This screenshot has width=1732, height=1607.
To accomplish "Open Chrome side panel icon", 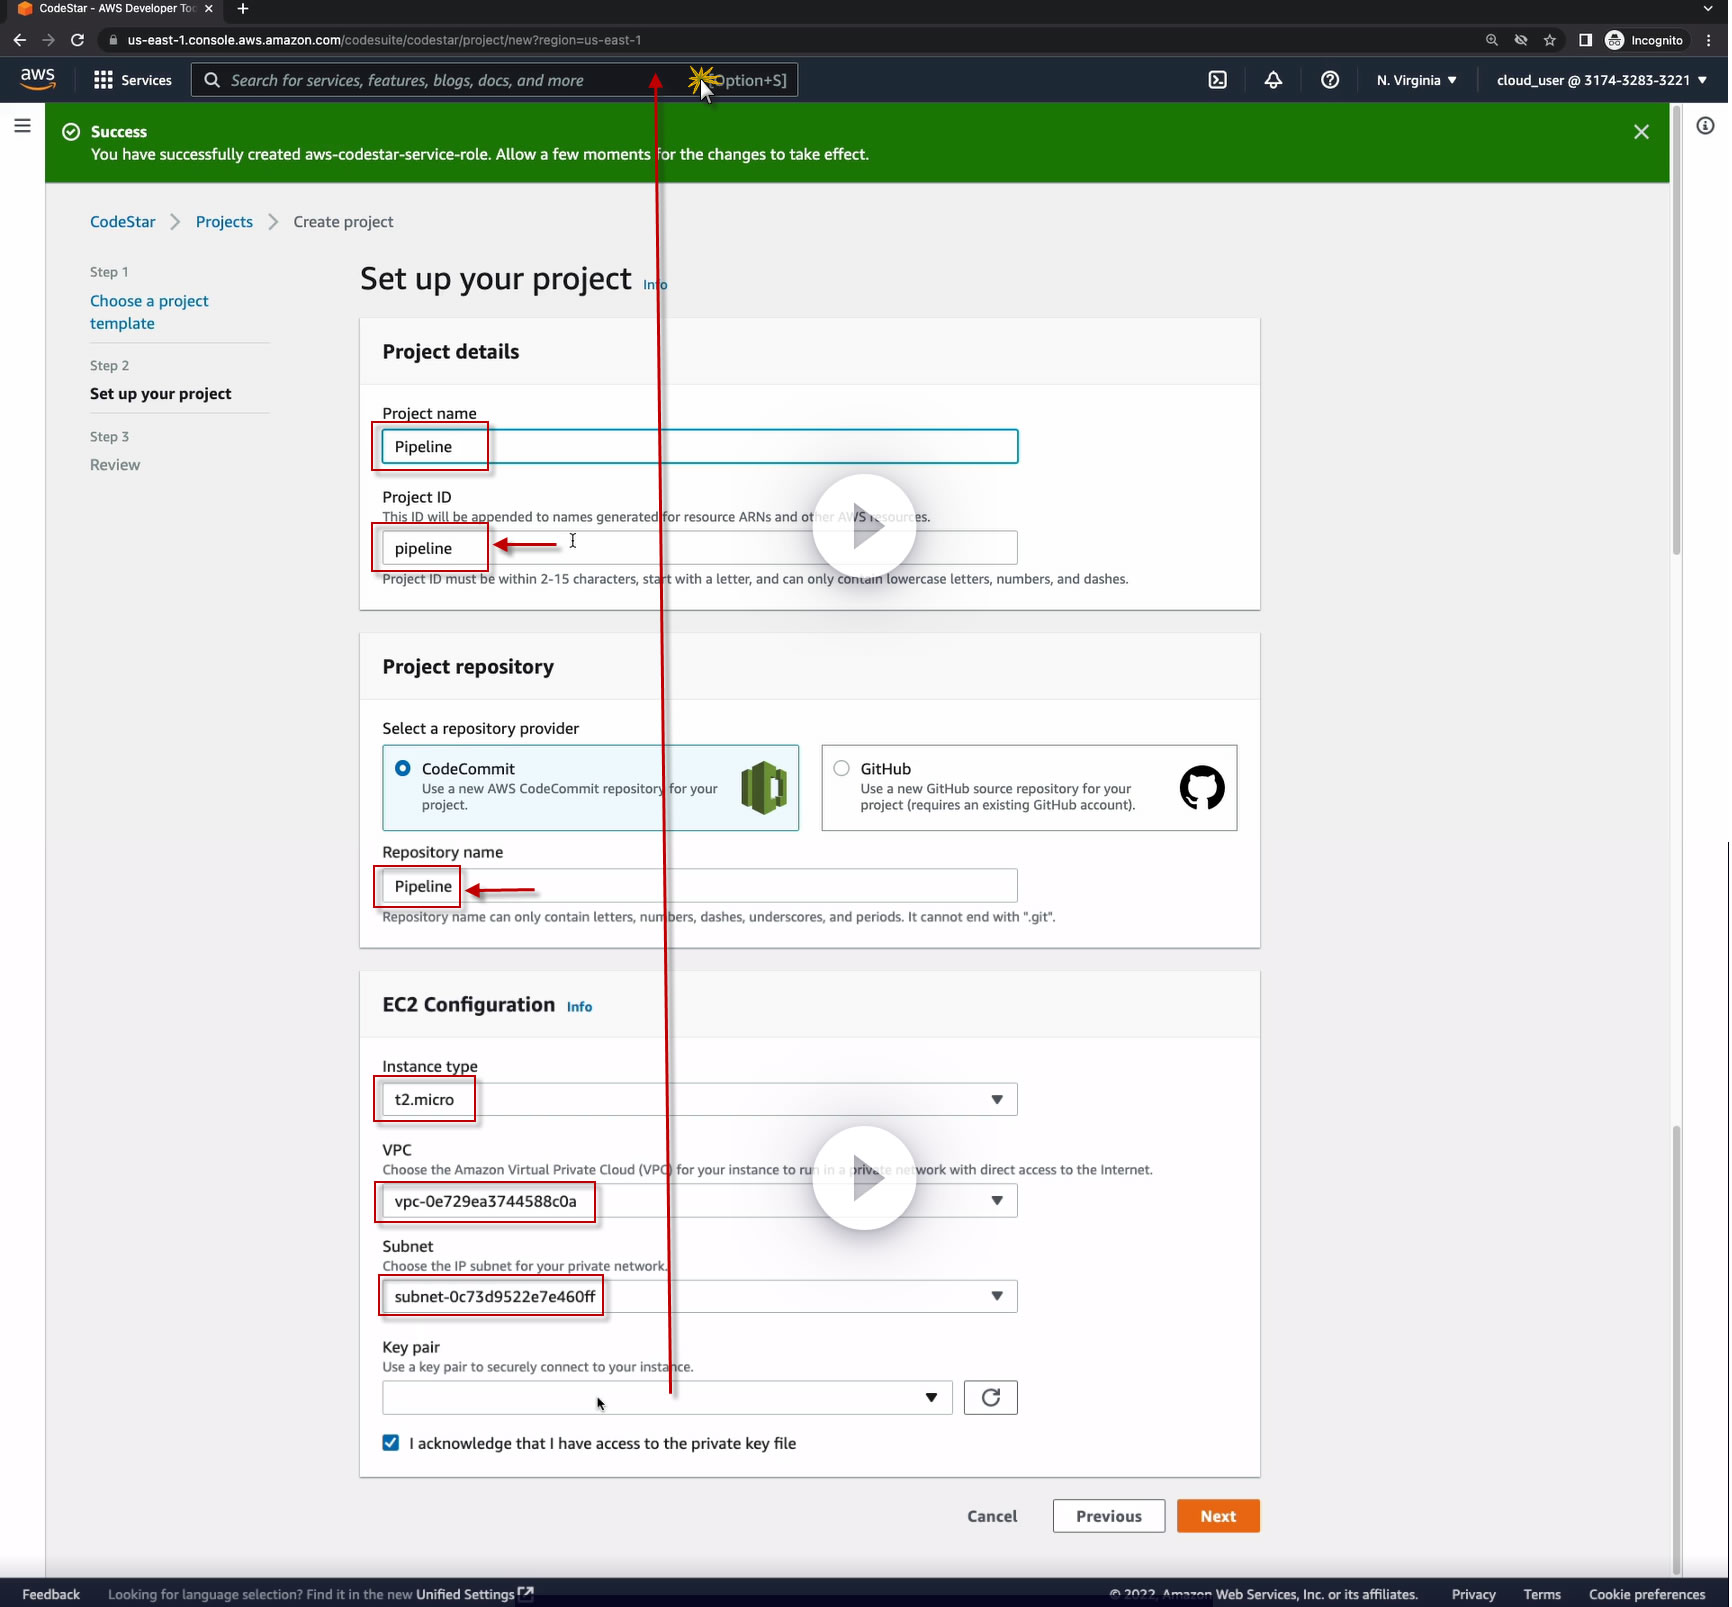I will (x=1585, y=40).
